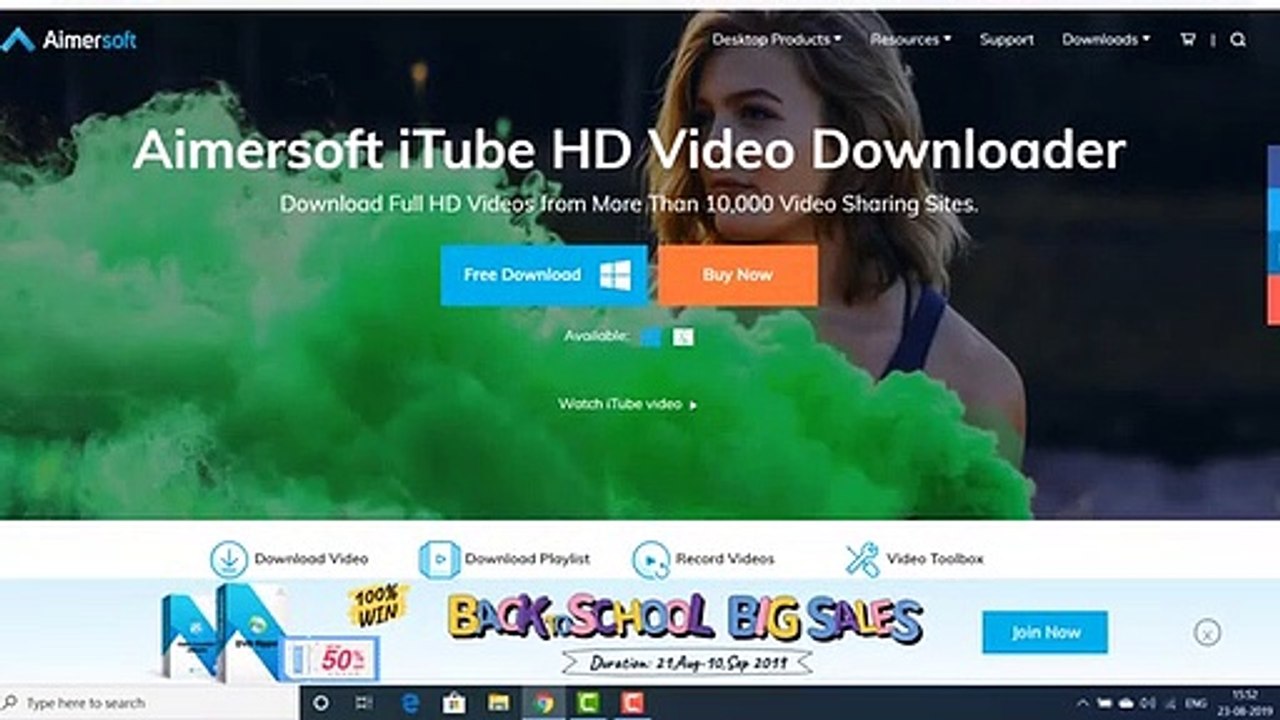1280x720 pixels.
Task: Click the orange Buy Now button
Action: tap(737, 275)
